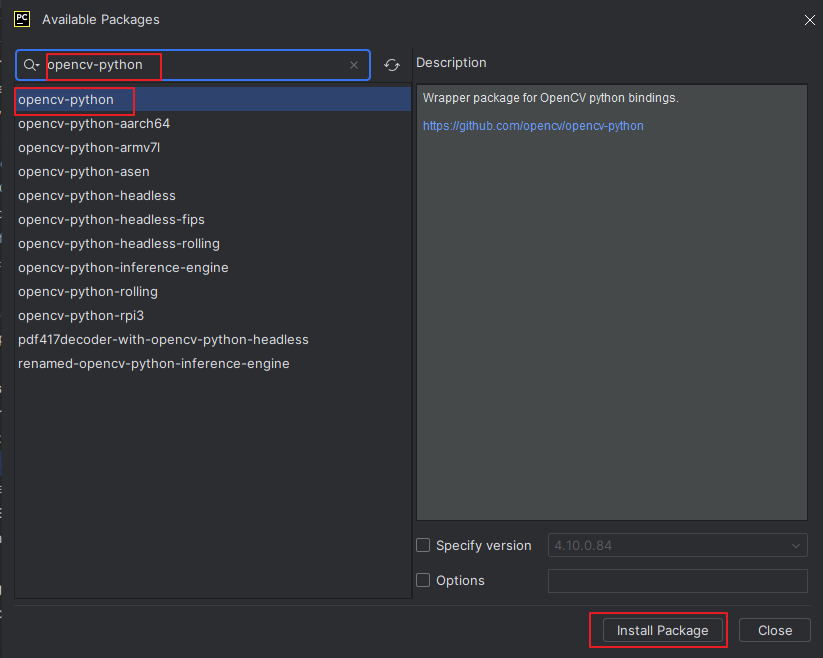The width and height of the screenshot is (823, 658).
Task: Click the search magnifier icon in package search
Action: tap(31, 65)
